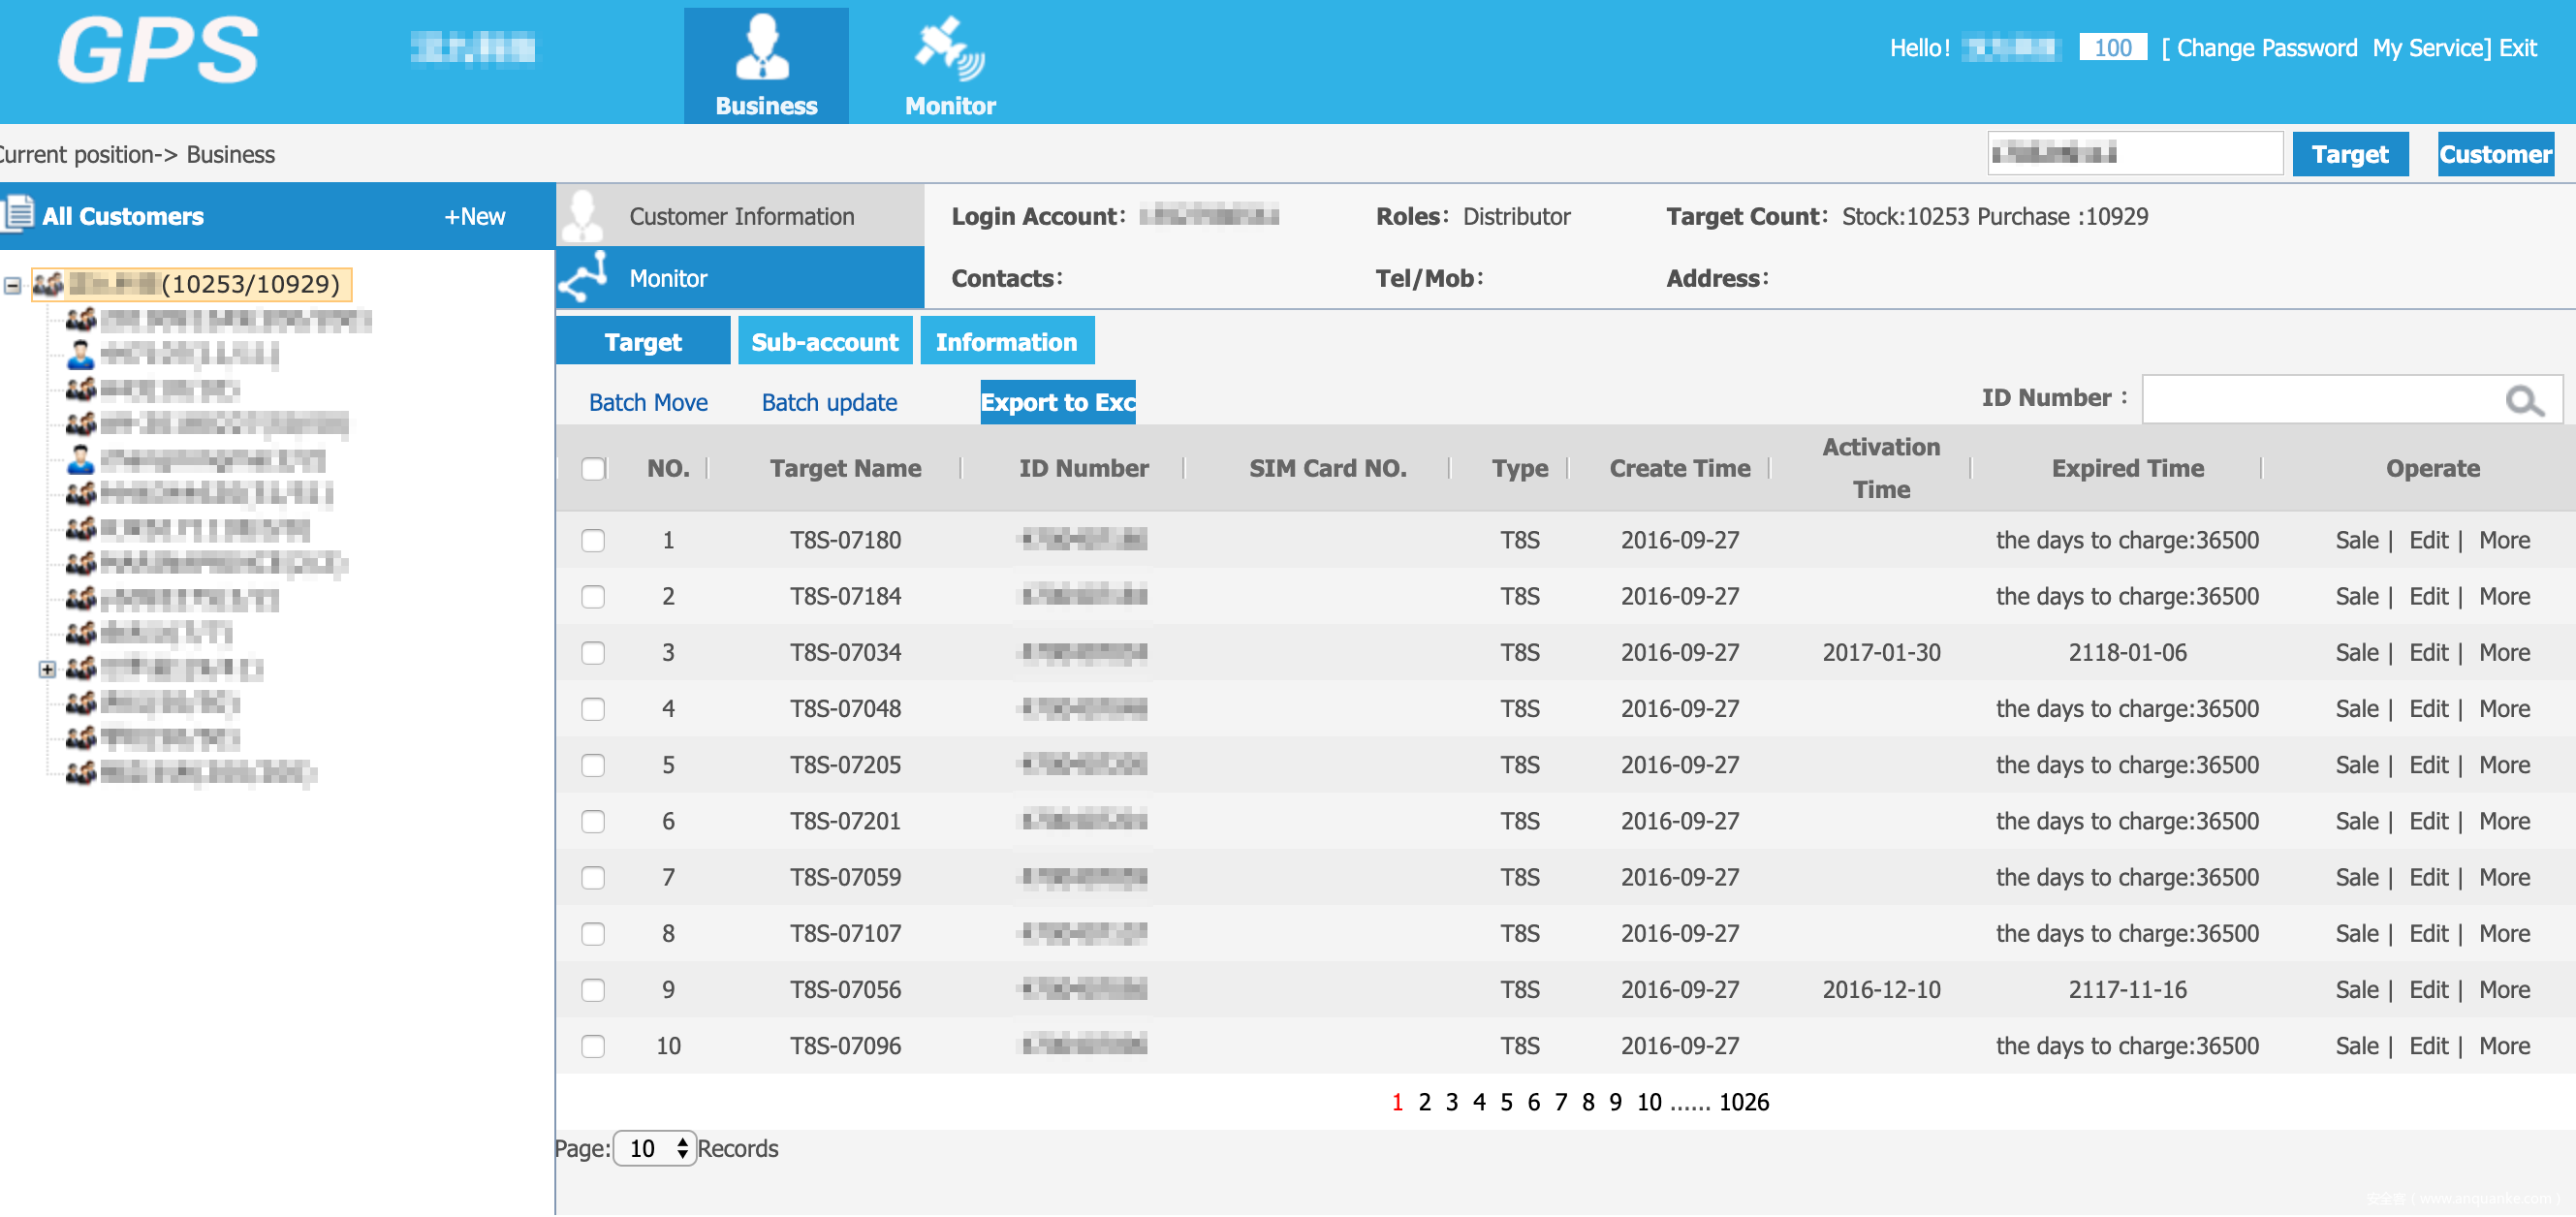Select checkbox for target T8S-07056
This screenshot has height=1217, width=2576.
click(x=593, y=989)
